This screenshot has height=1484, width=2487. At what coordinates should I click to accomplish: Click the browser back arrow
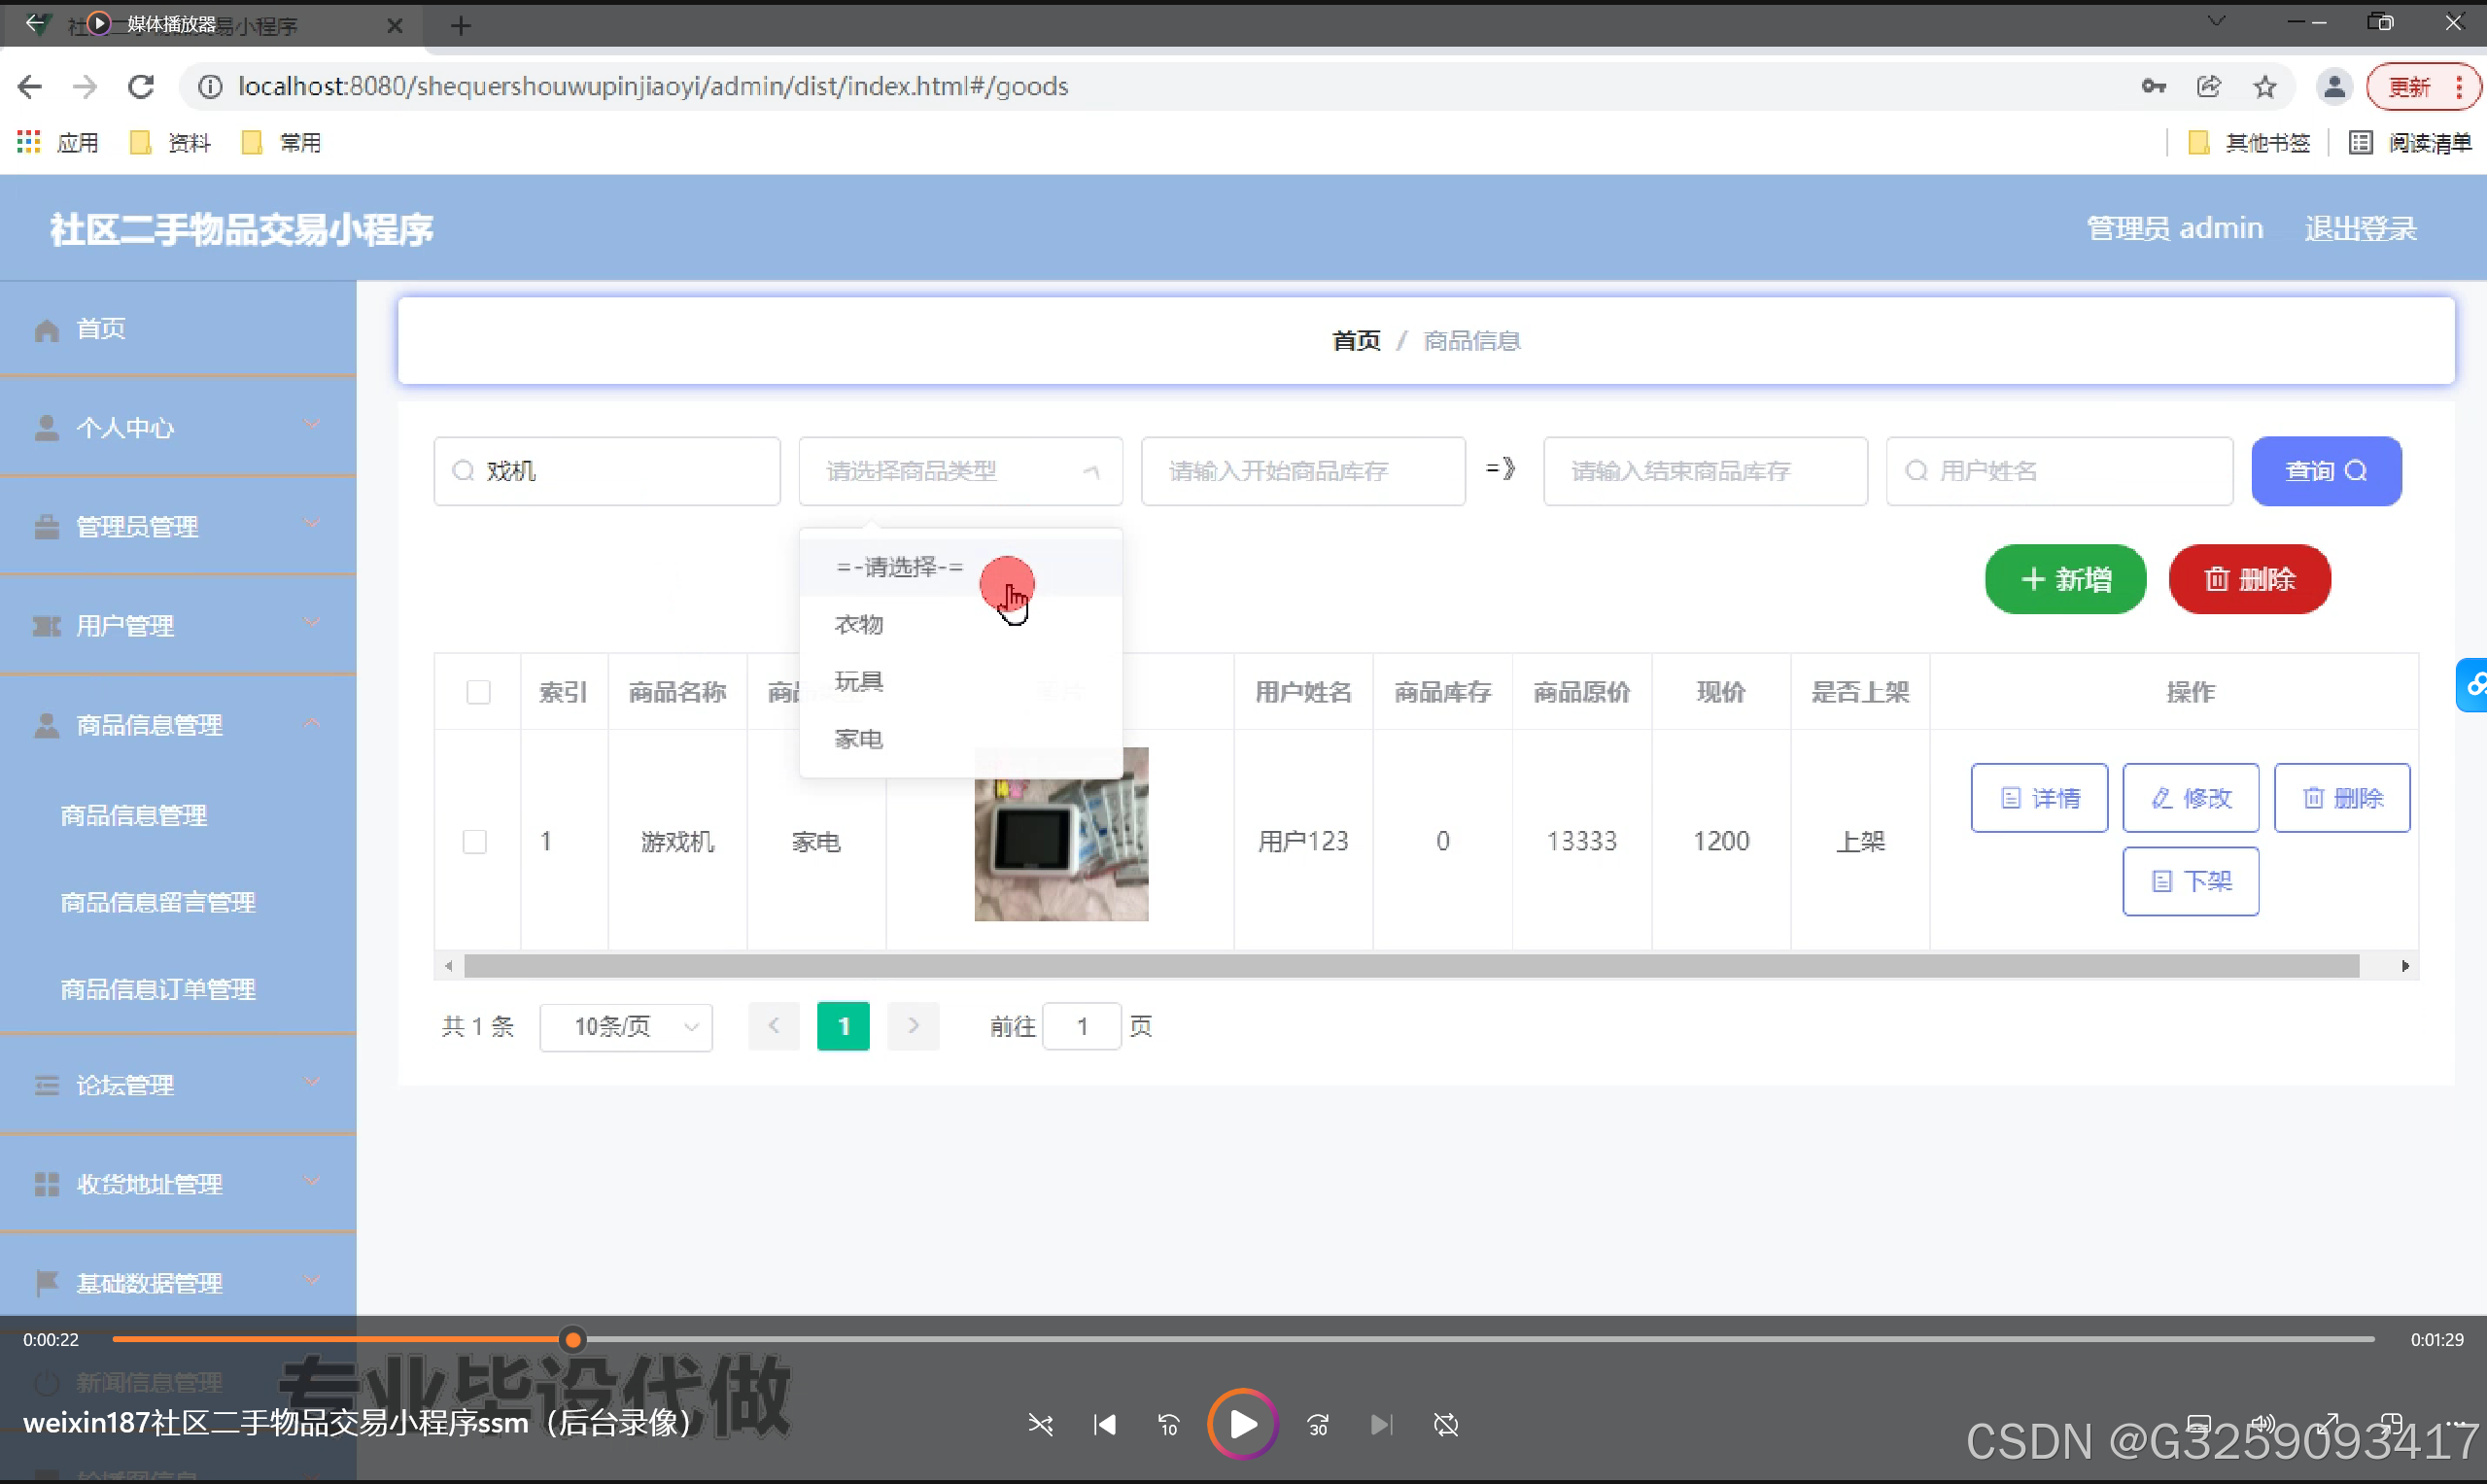tap(30, 87)
